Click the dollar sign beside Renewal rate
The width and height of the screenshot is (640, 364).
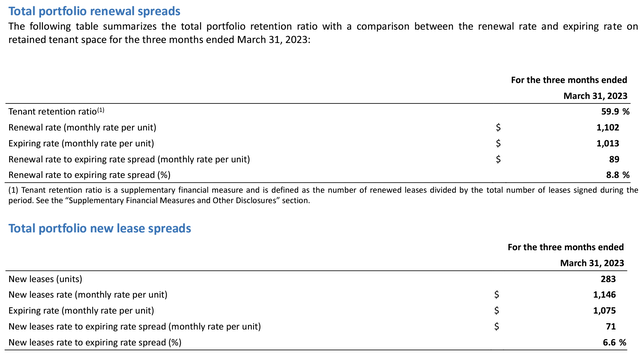tap(498, 127)
